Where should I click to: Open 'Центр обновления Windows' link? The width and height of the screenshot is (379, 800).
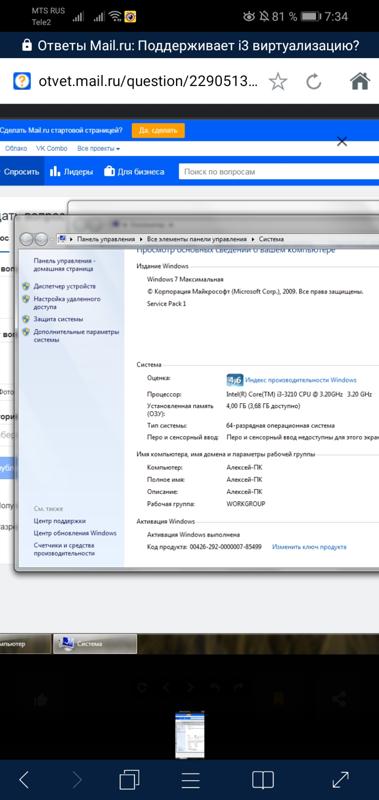tap(75, 533)
